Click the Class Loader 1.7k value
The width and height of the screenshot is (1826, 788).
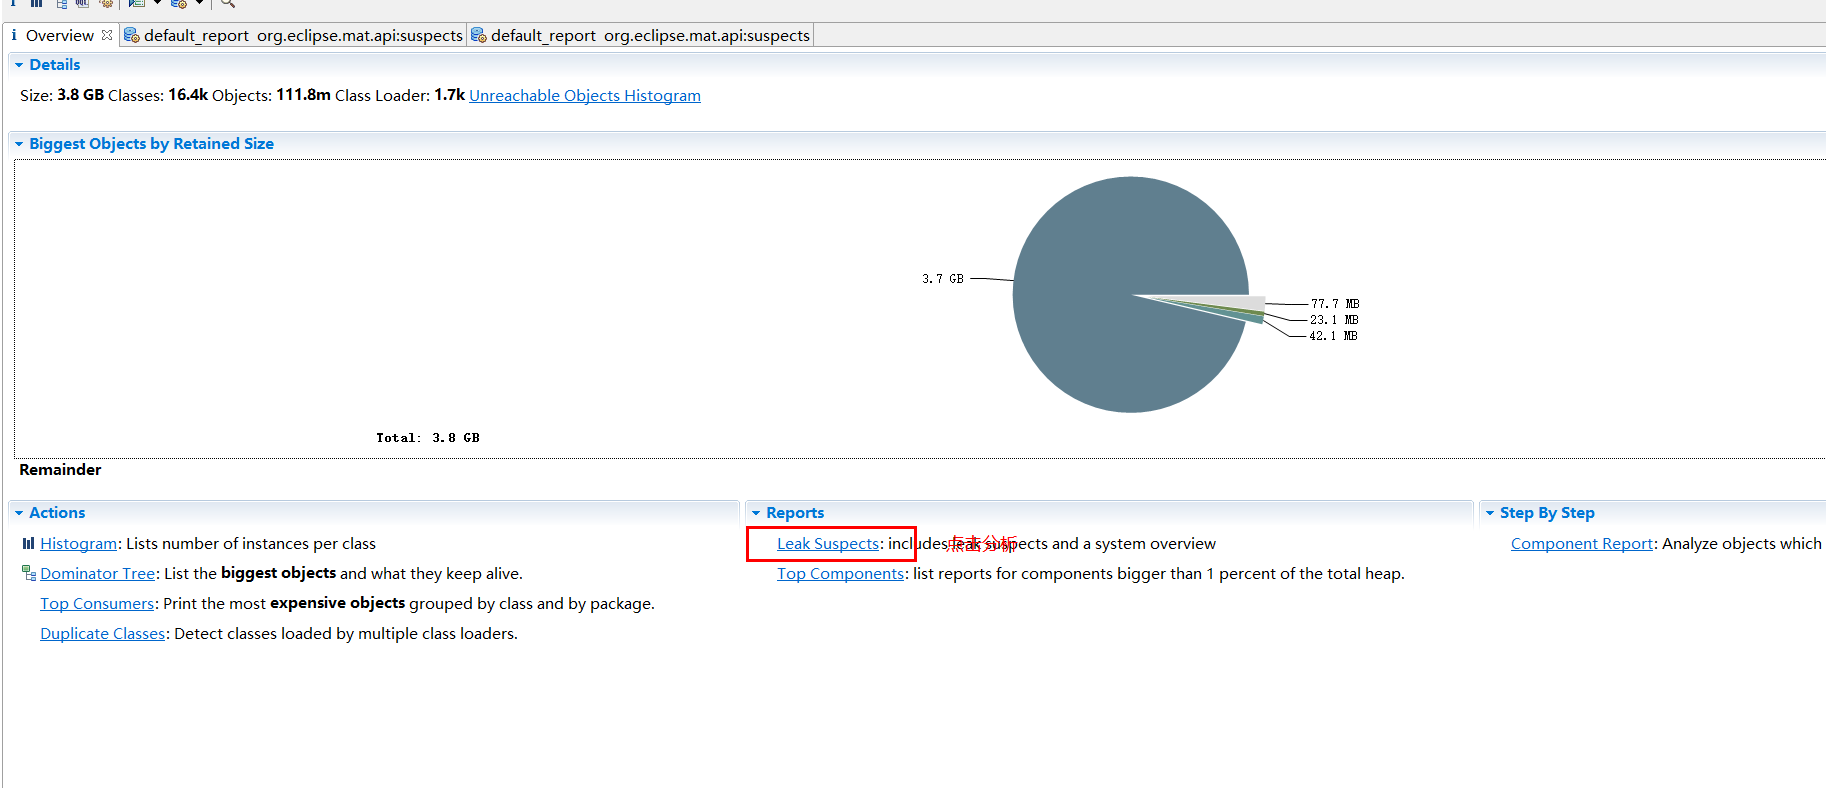[449, 95]
